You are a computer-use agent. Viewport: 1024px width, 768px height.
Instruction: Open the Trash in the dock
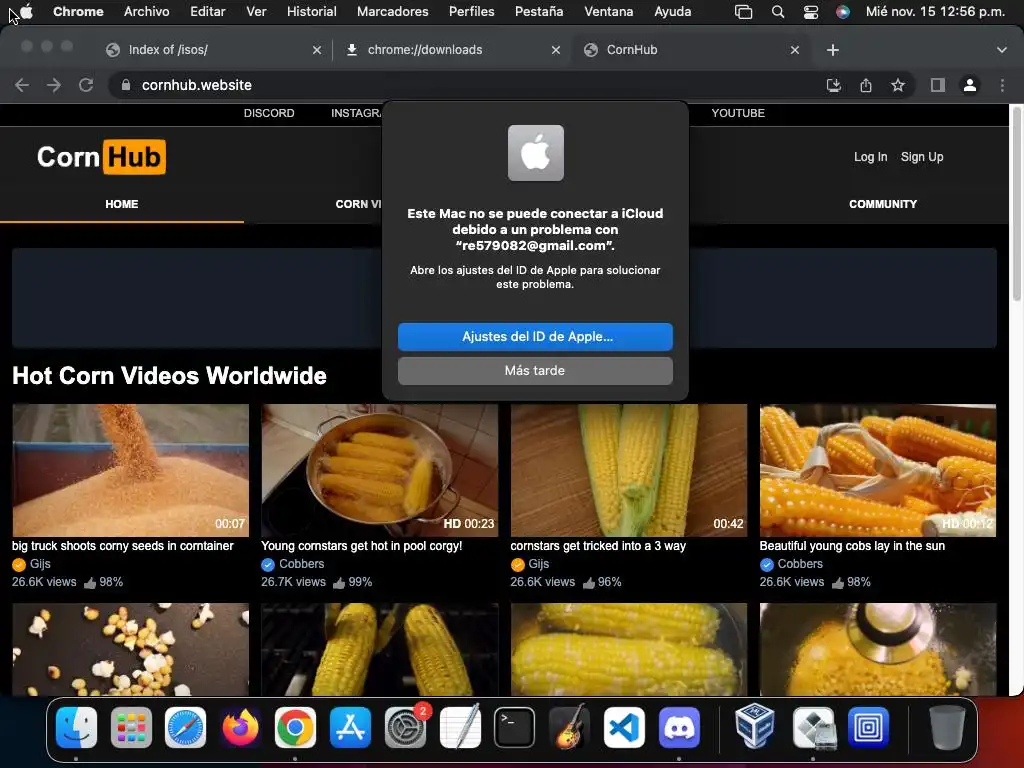[947, 727]
